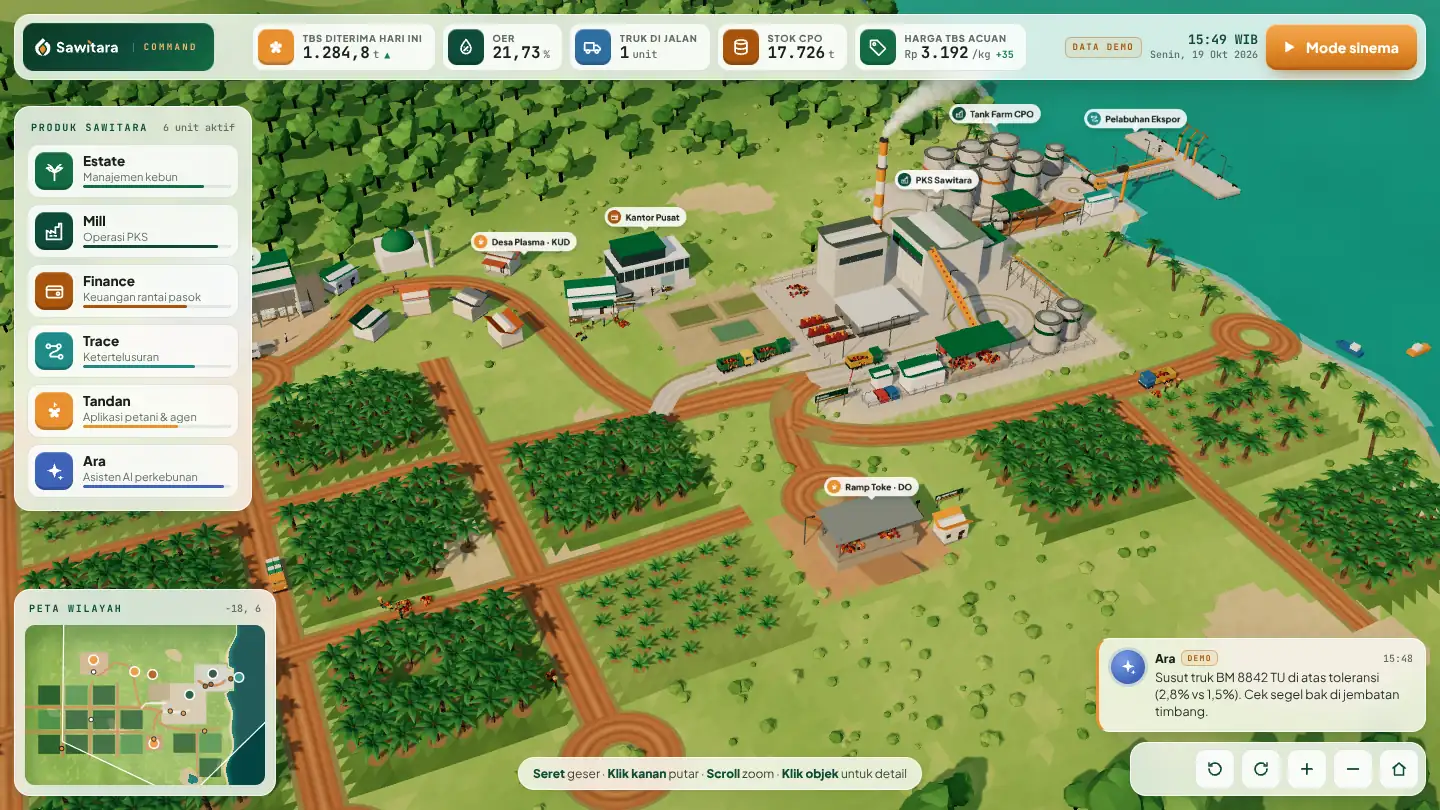Click the Stok CPO value 17.726 t
Viewport: 1440px width, 810px height.
point(800,53)
